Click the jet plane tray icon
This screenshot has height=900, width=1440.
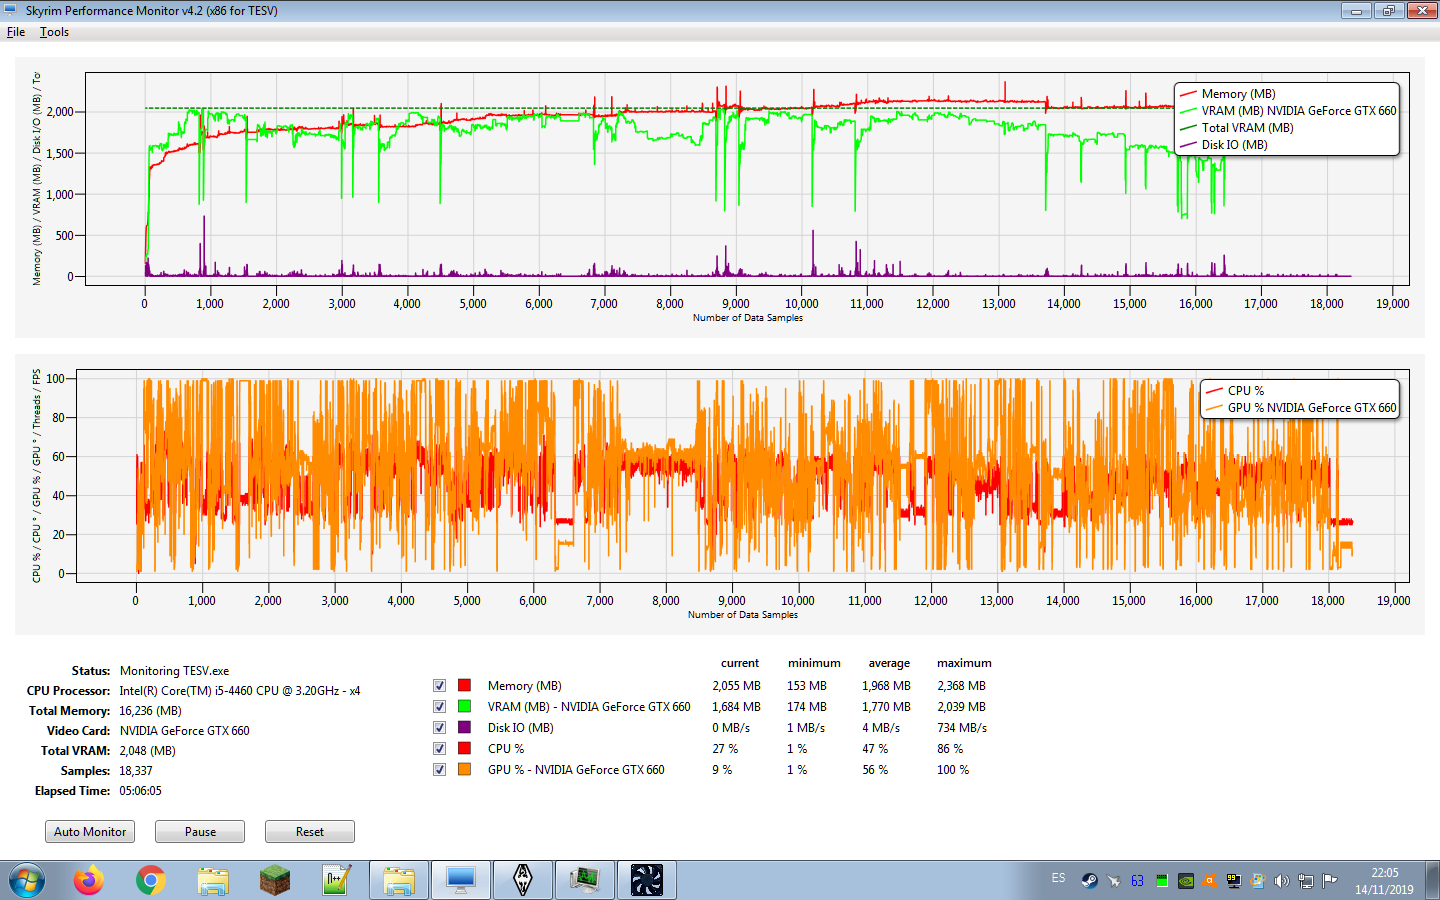coord(1113,881)
